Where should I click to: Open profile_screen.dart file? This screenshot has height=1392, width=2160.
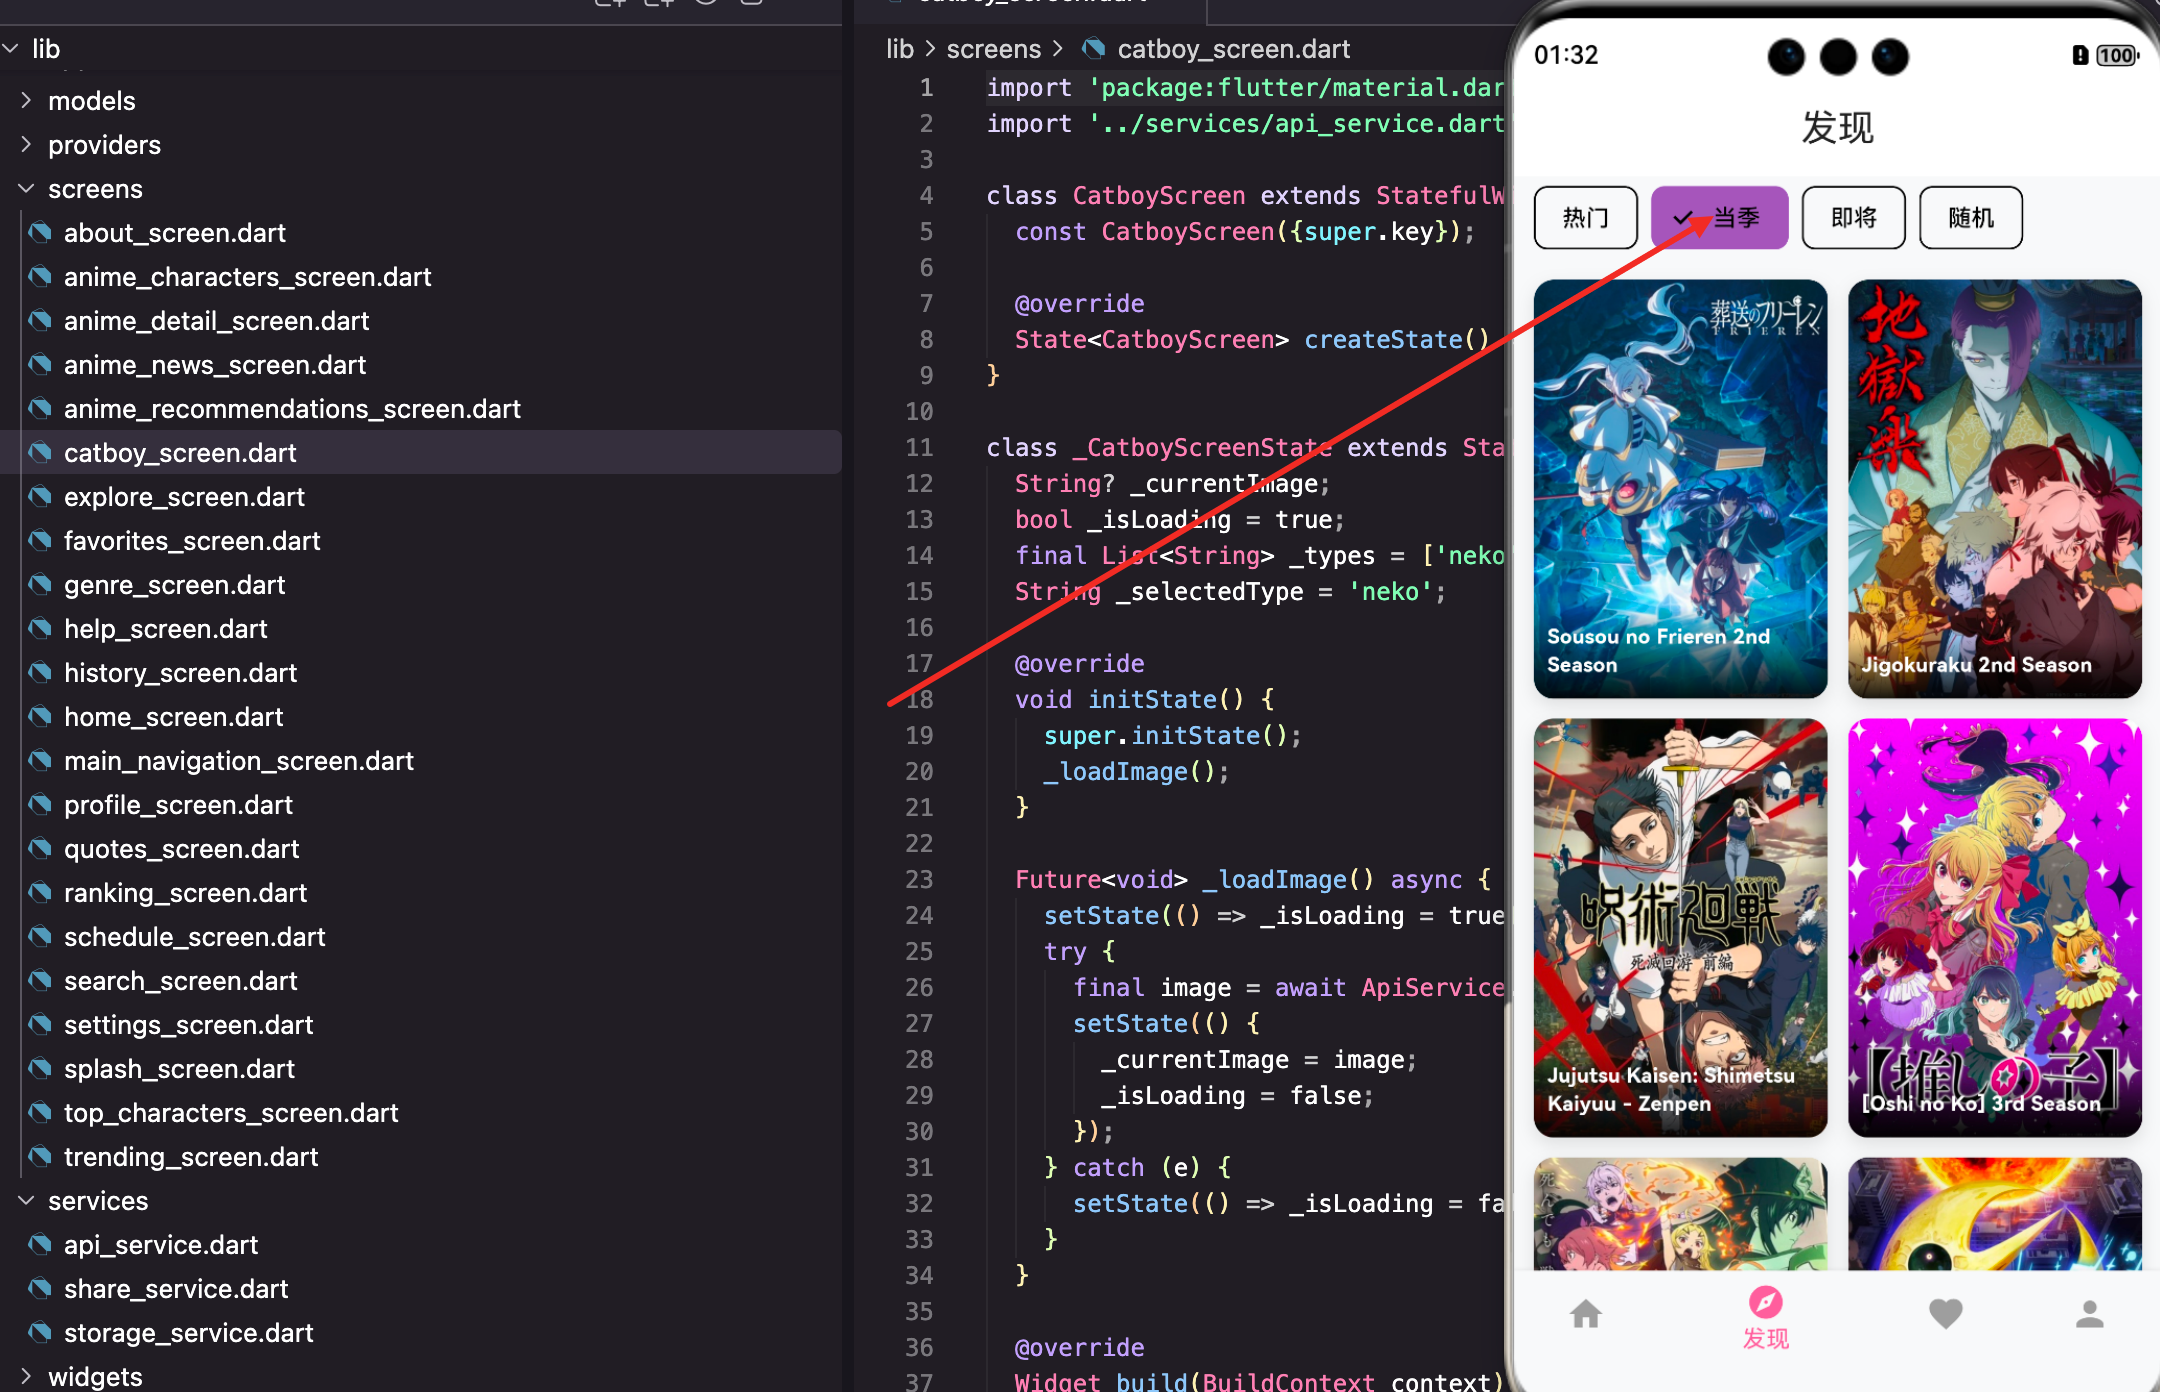(x=178, y=805)
